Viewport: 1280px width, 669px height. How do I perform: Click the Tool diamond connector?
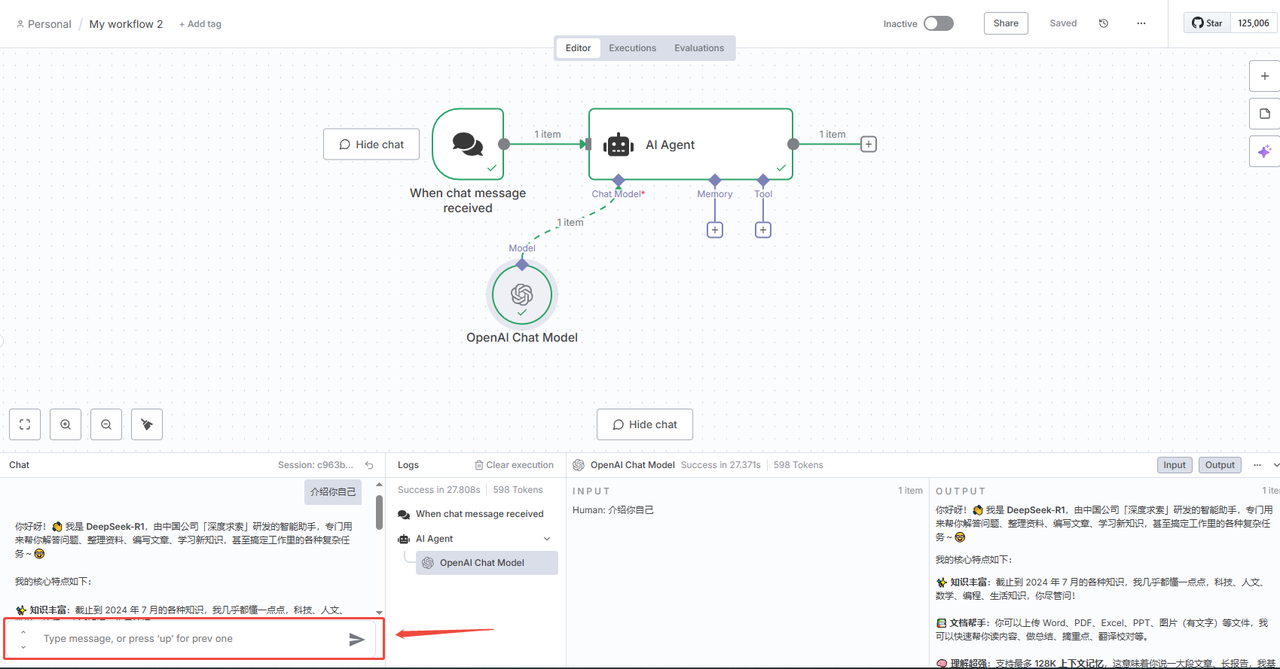[x=763, y=180]
